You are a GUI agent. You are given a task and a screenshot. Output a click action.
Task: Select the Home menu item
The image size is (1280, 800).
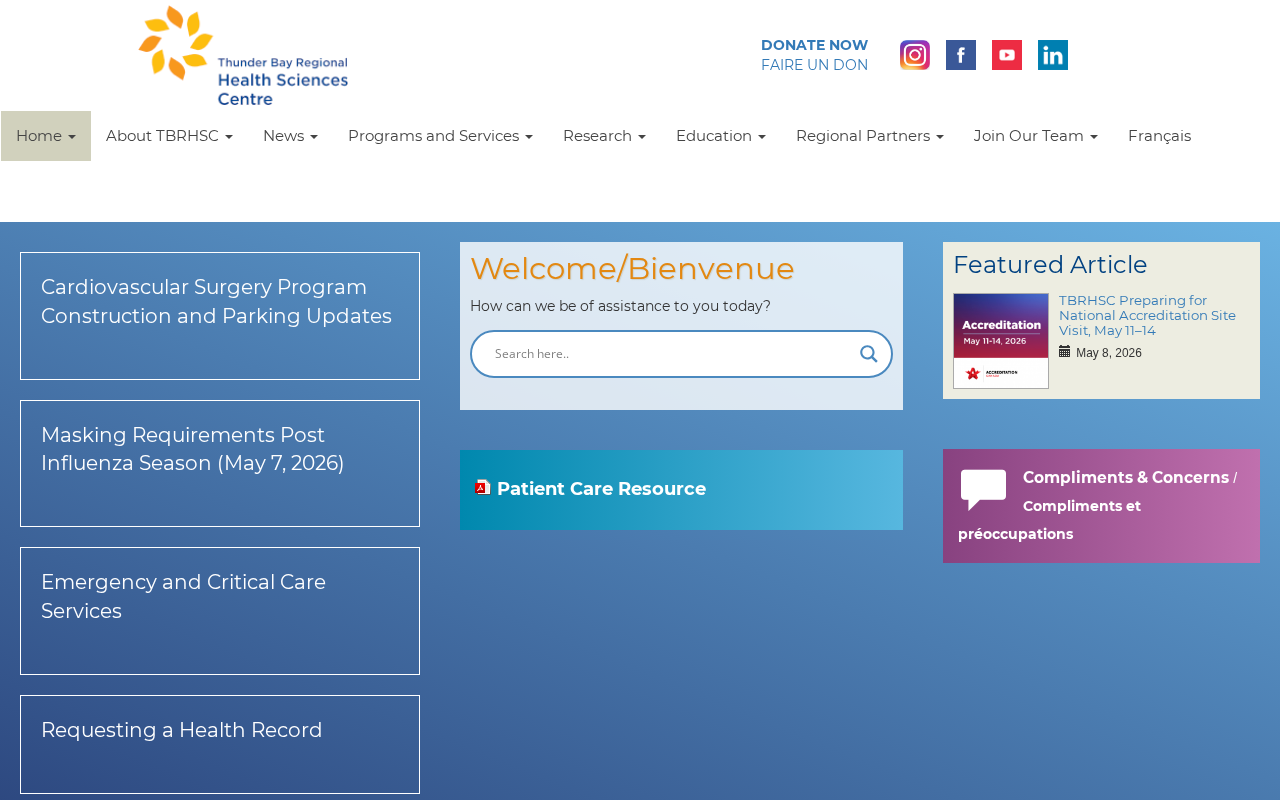coord(46,136)
